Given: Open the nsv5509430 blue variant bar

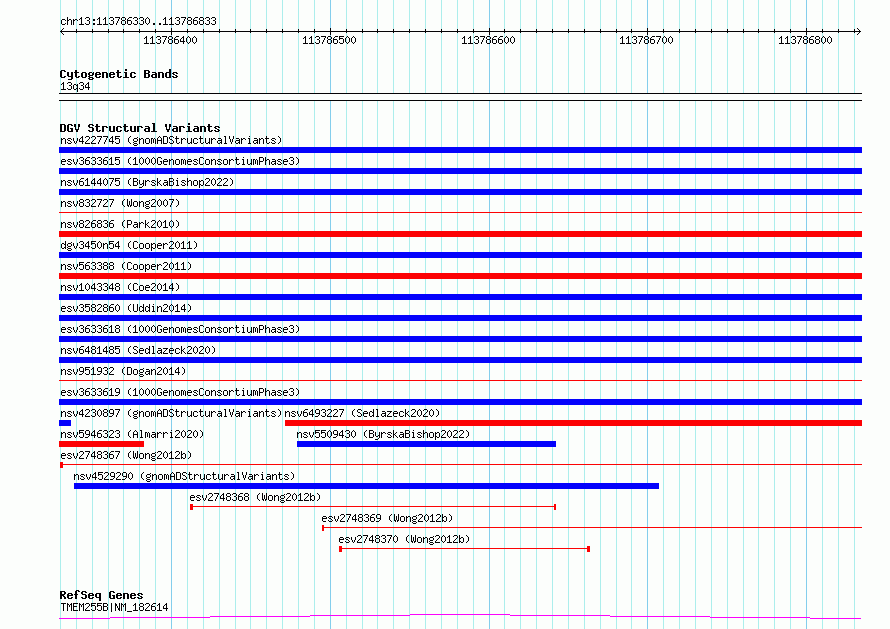Looking at the screenshot, I should click(426, 444).
